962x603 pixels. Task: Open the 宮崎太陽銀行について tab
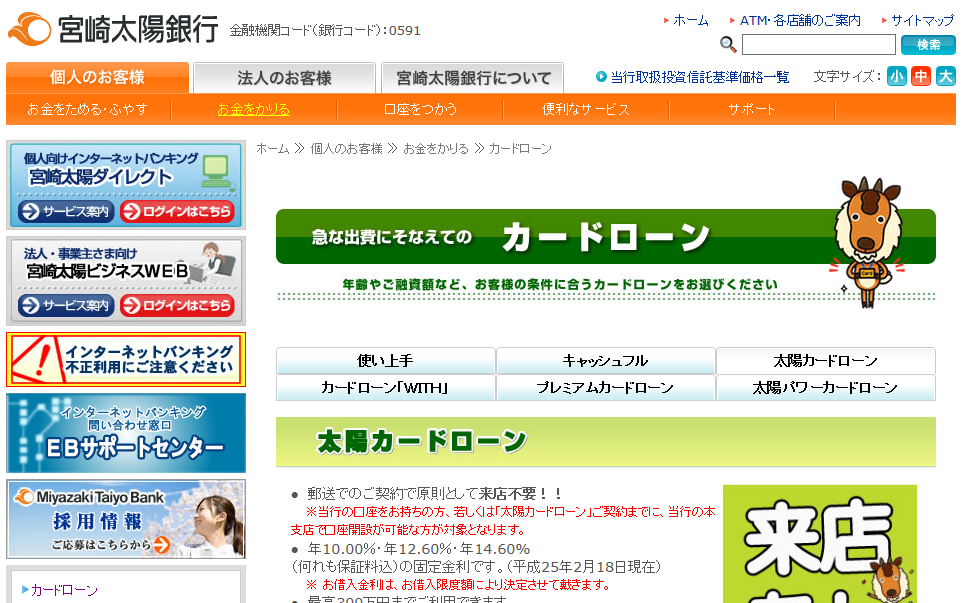(473, 78)
